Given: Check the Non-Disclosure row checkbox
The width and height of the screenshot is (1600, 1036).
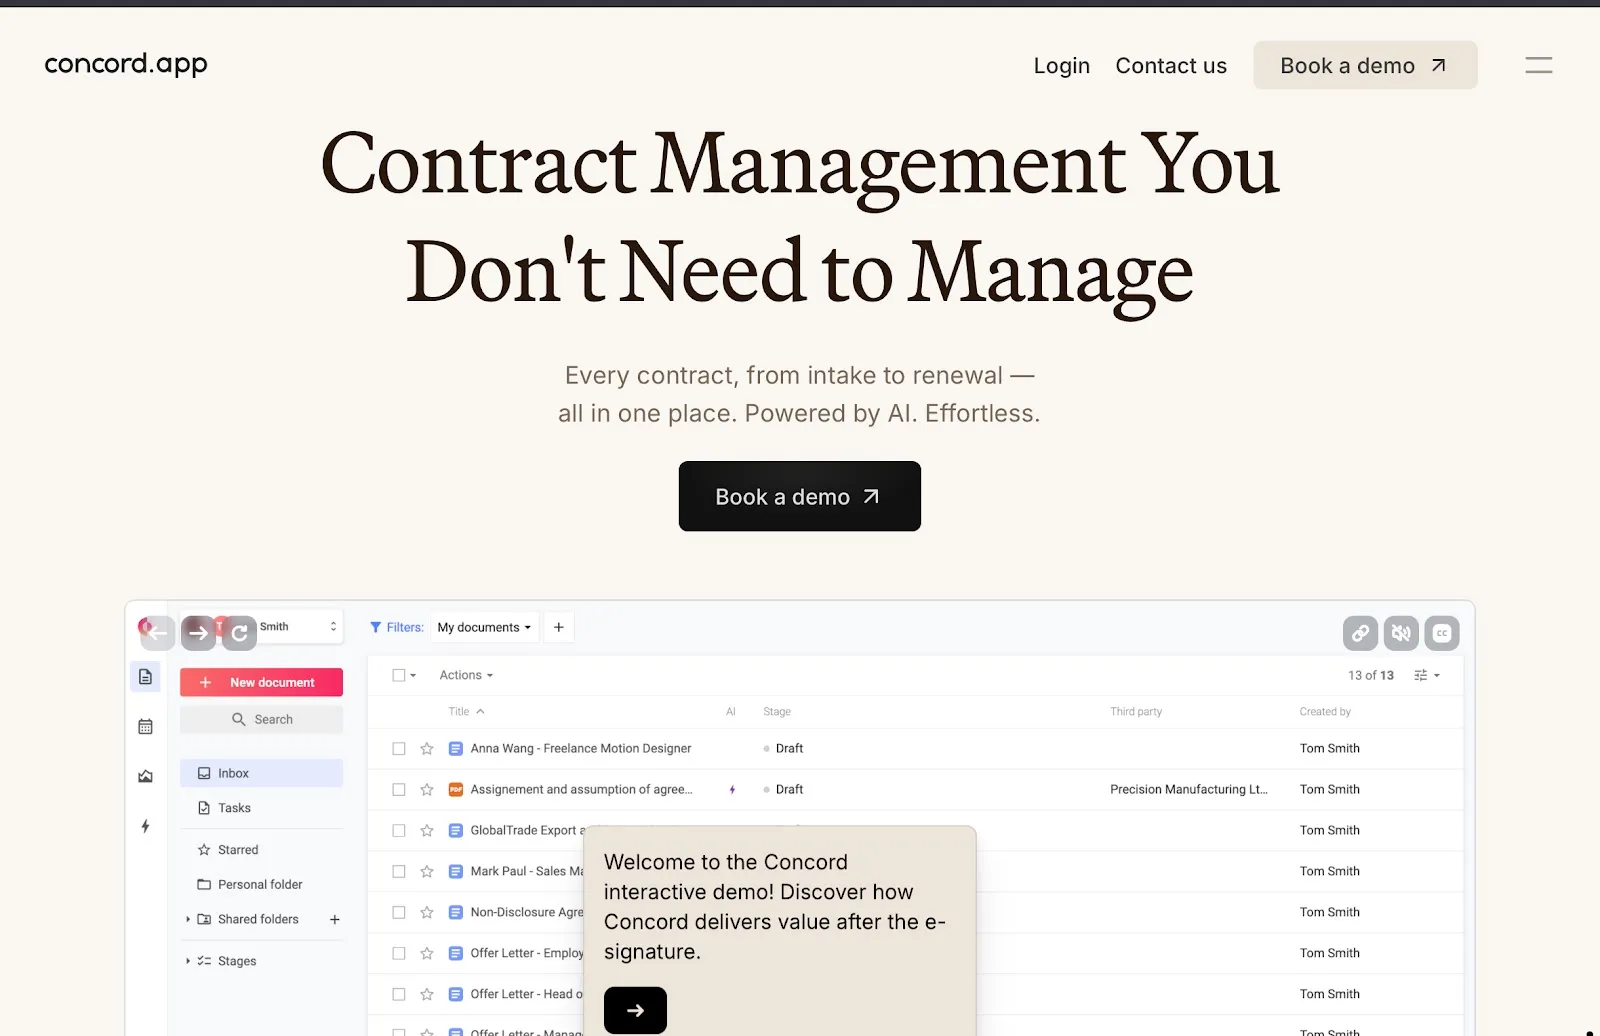Looking at the screenshot, I should pyautogui.click(x=399, y=912).
